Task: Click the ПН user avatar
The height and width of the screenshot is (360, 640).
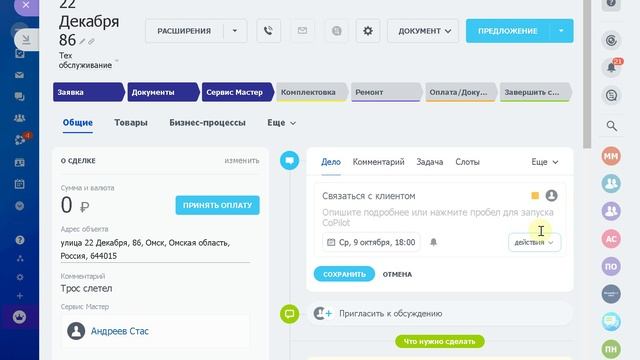Action: point(611,349)
